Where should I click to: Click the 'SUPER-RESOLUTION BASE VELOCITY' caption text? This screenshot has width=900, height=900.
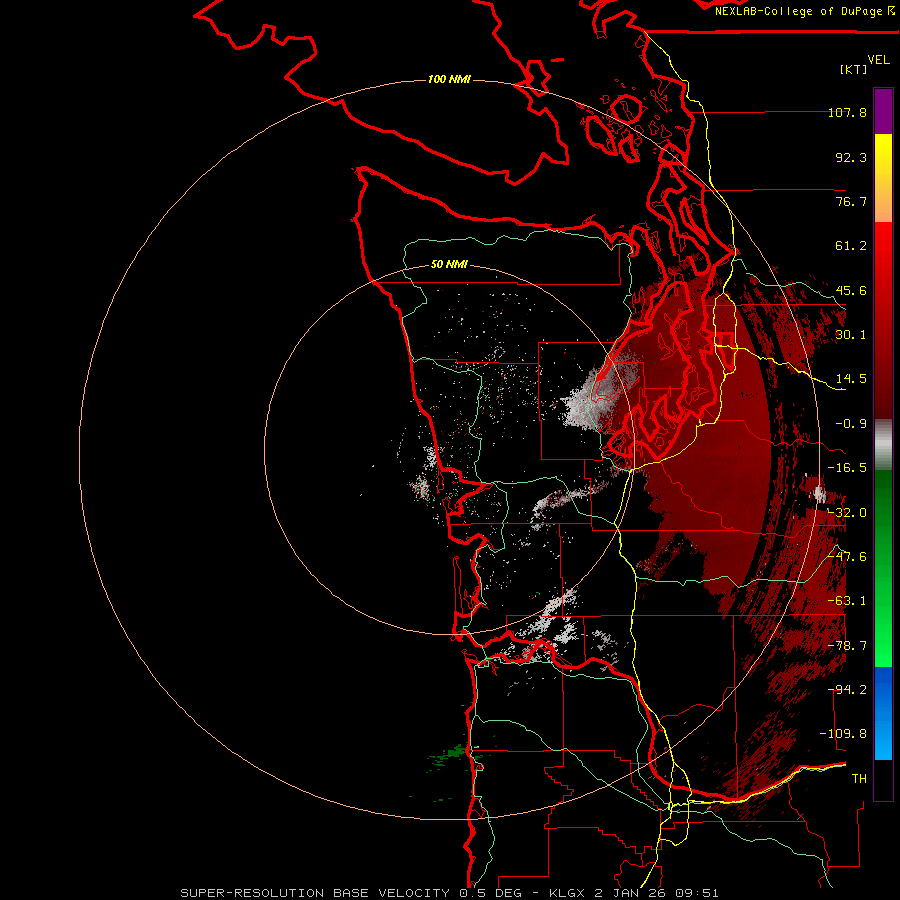click(315, 893)
